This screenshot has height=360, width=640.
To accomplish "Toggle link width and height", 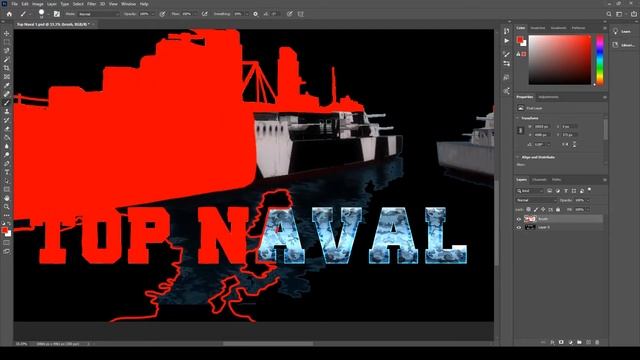I will (x=520, y=130).
